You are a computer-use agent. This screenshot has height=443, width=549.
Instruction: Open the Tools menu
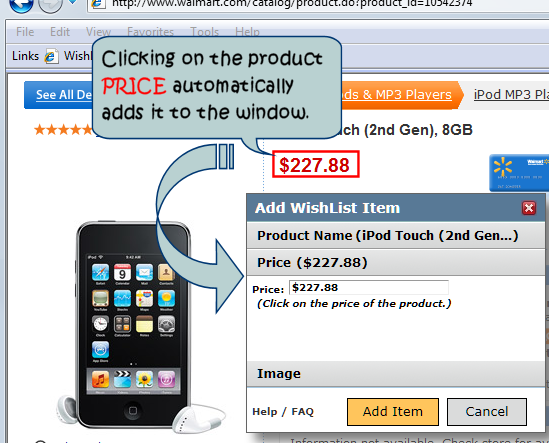(x=204, y=32)
